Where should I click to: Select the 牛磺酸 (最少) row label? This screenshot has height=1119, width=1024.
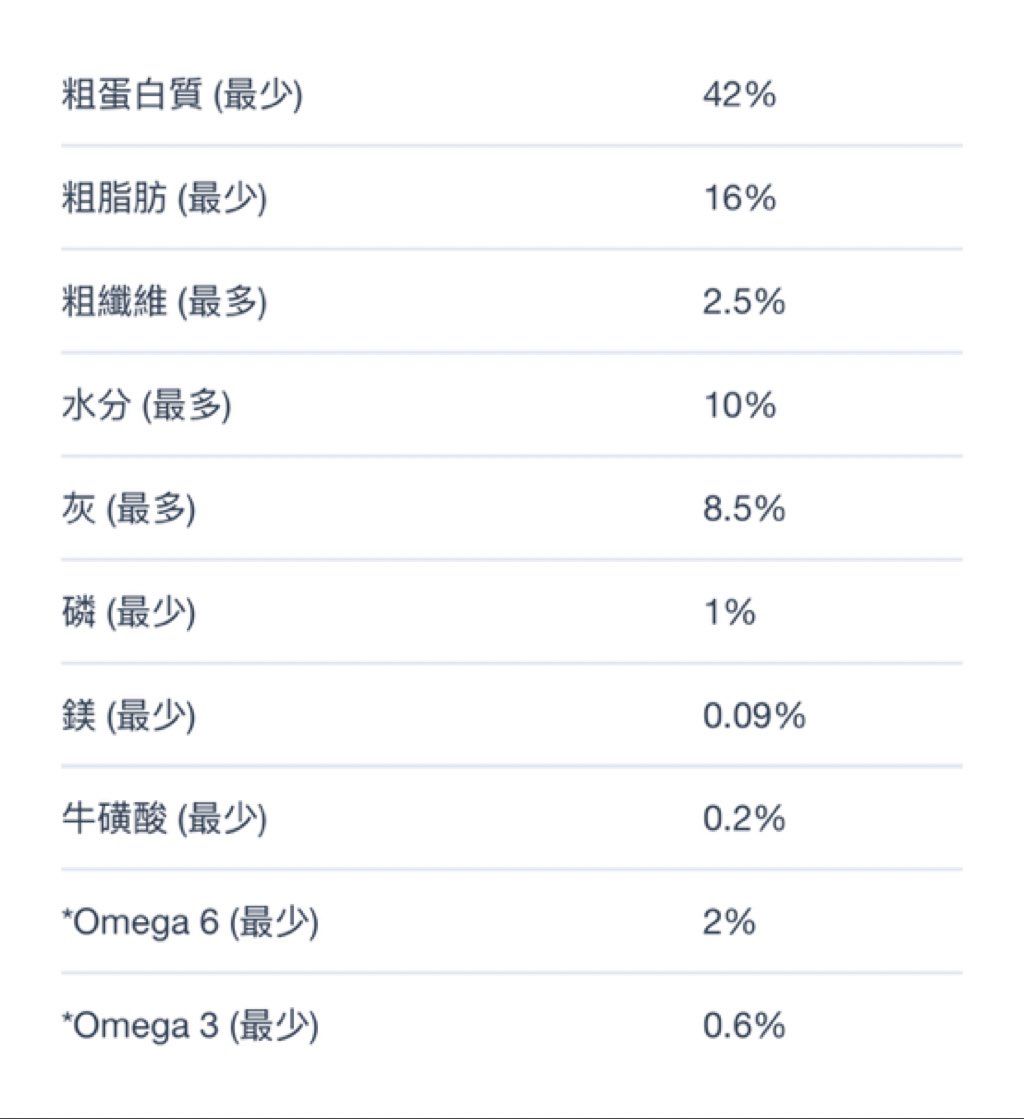[x=164, y=819]
